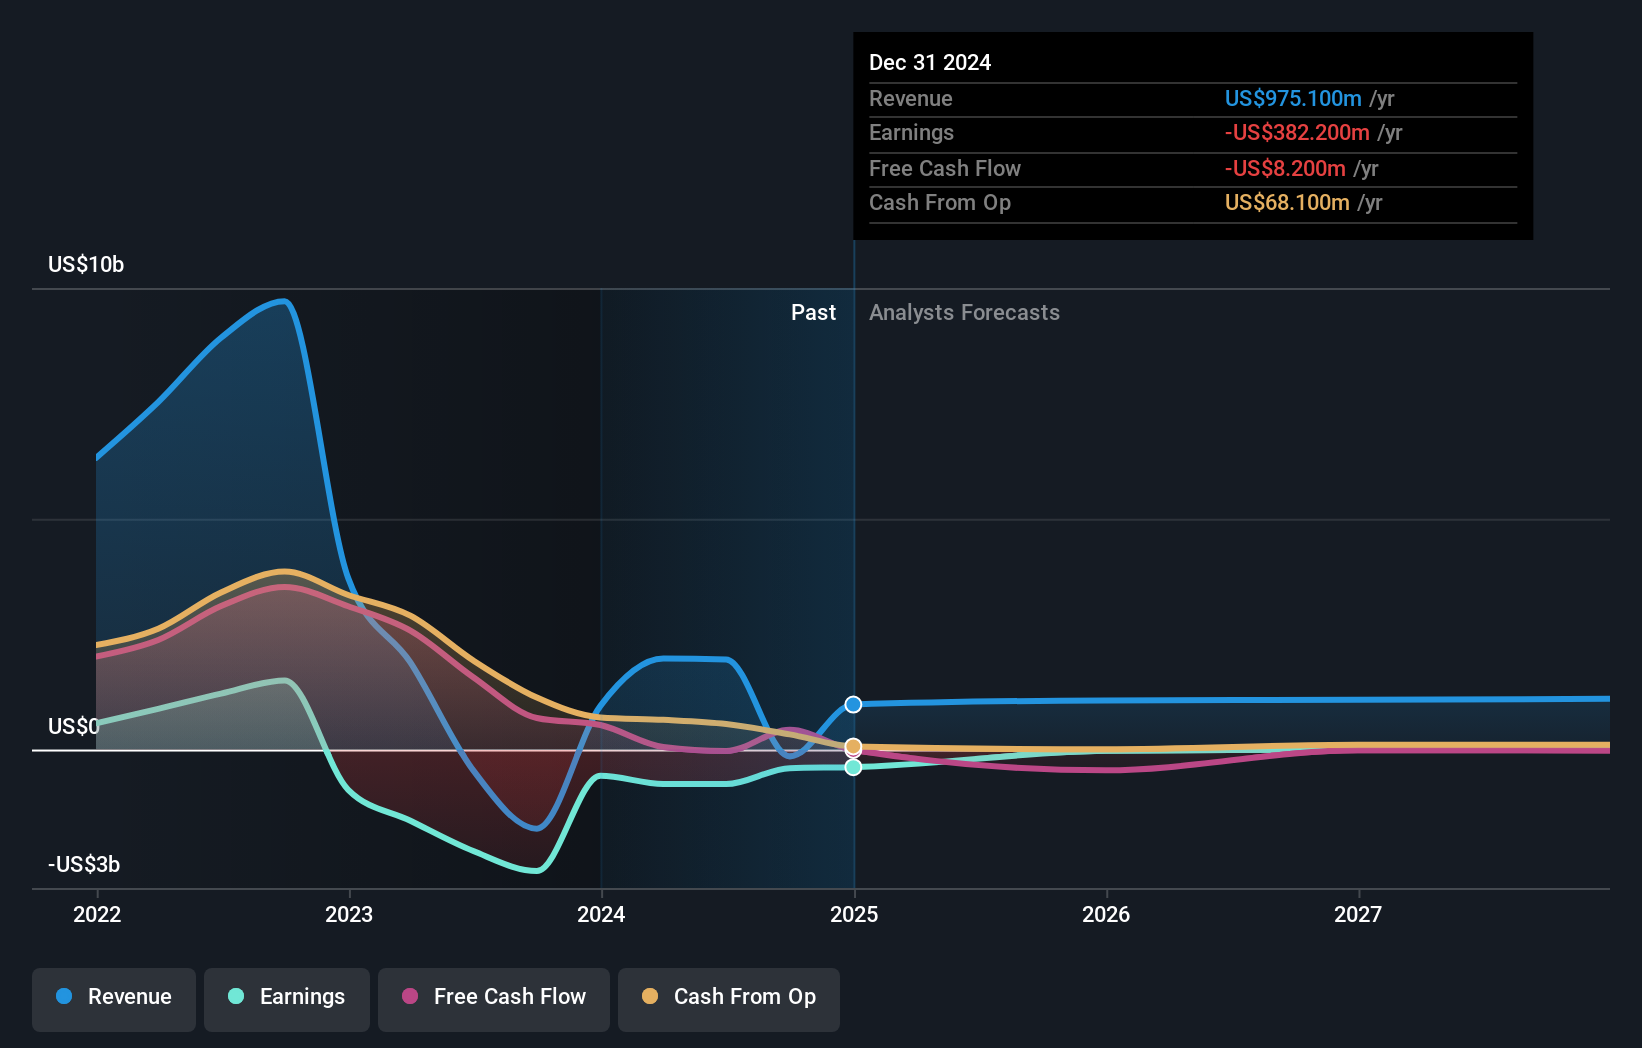The width and height of the screenshot is (1642, 1048).
Task: Click the 2023 x-axis label
Action: pyautogui.click(x=349, y=914)
